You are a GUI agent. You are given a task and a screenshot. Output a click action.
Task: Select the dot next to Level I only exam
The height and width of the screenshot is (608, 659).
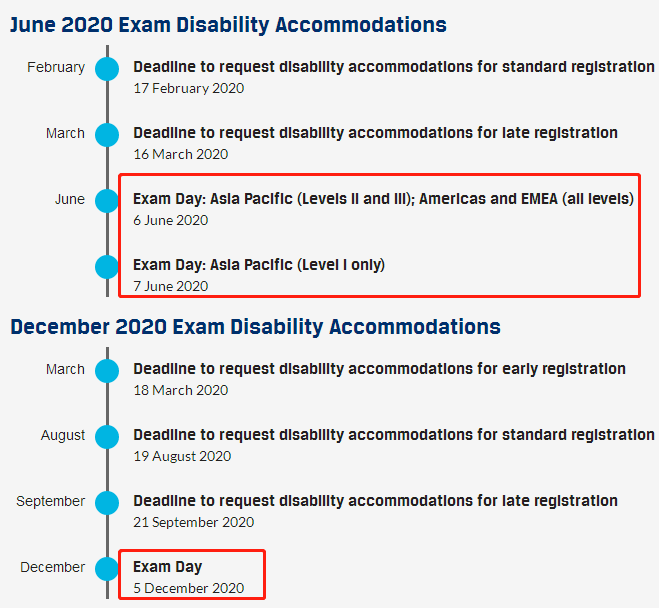[107, 266]
